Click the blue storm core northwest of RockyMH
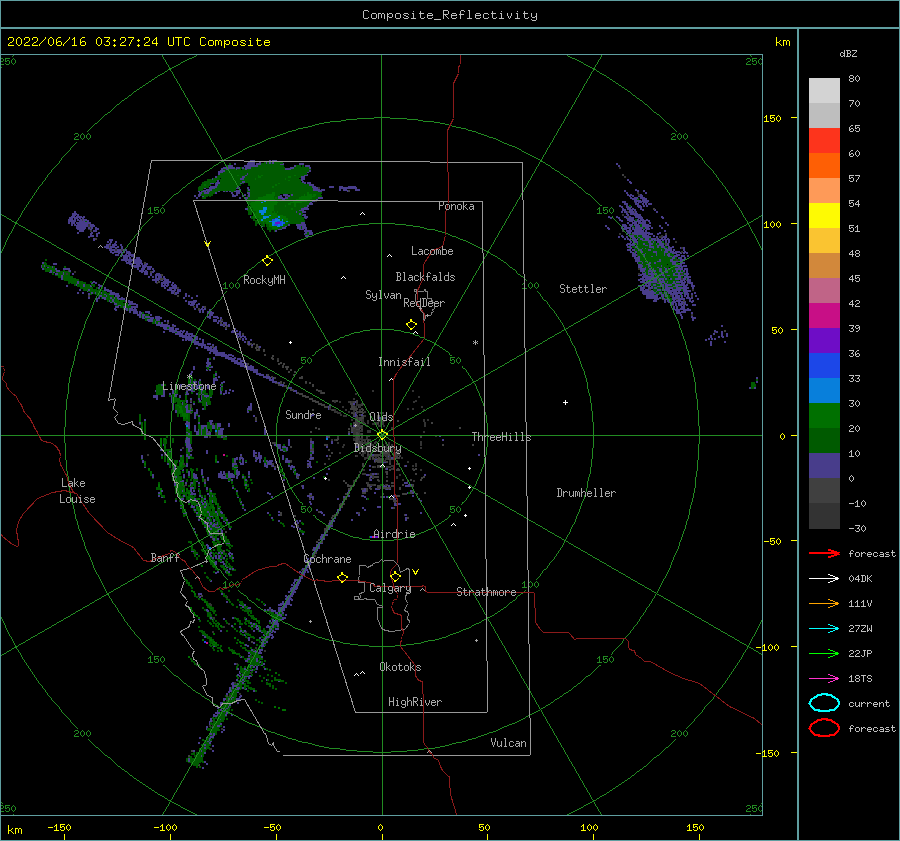This screenshot has height=841, width=900. point(277,222)
